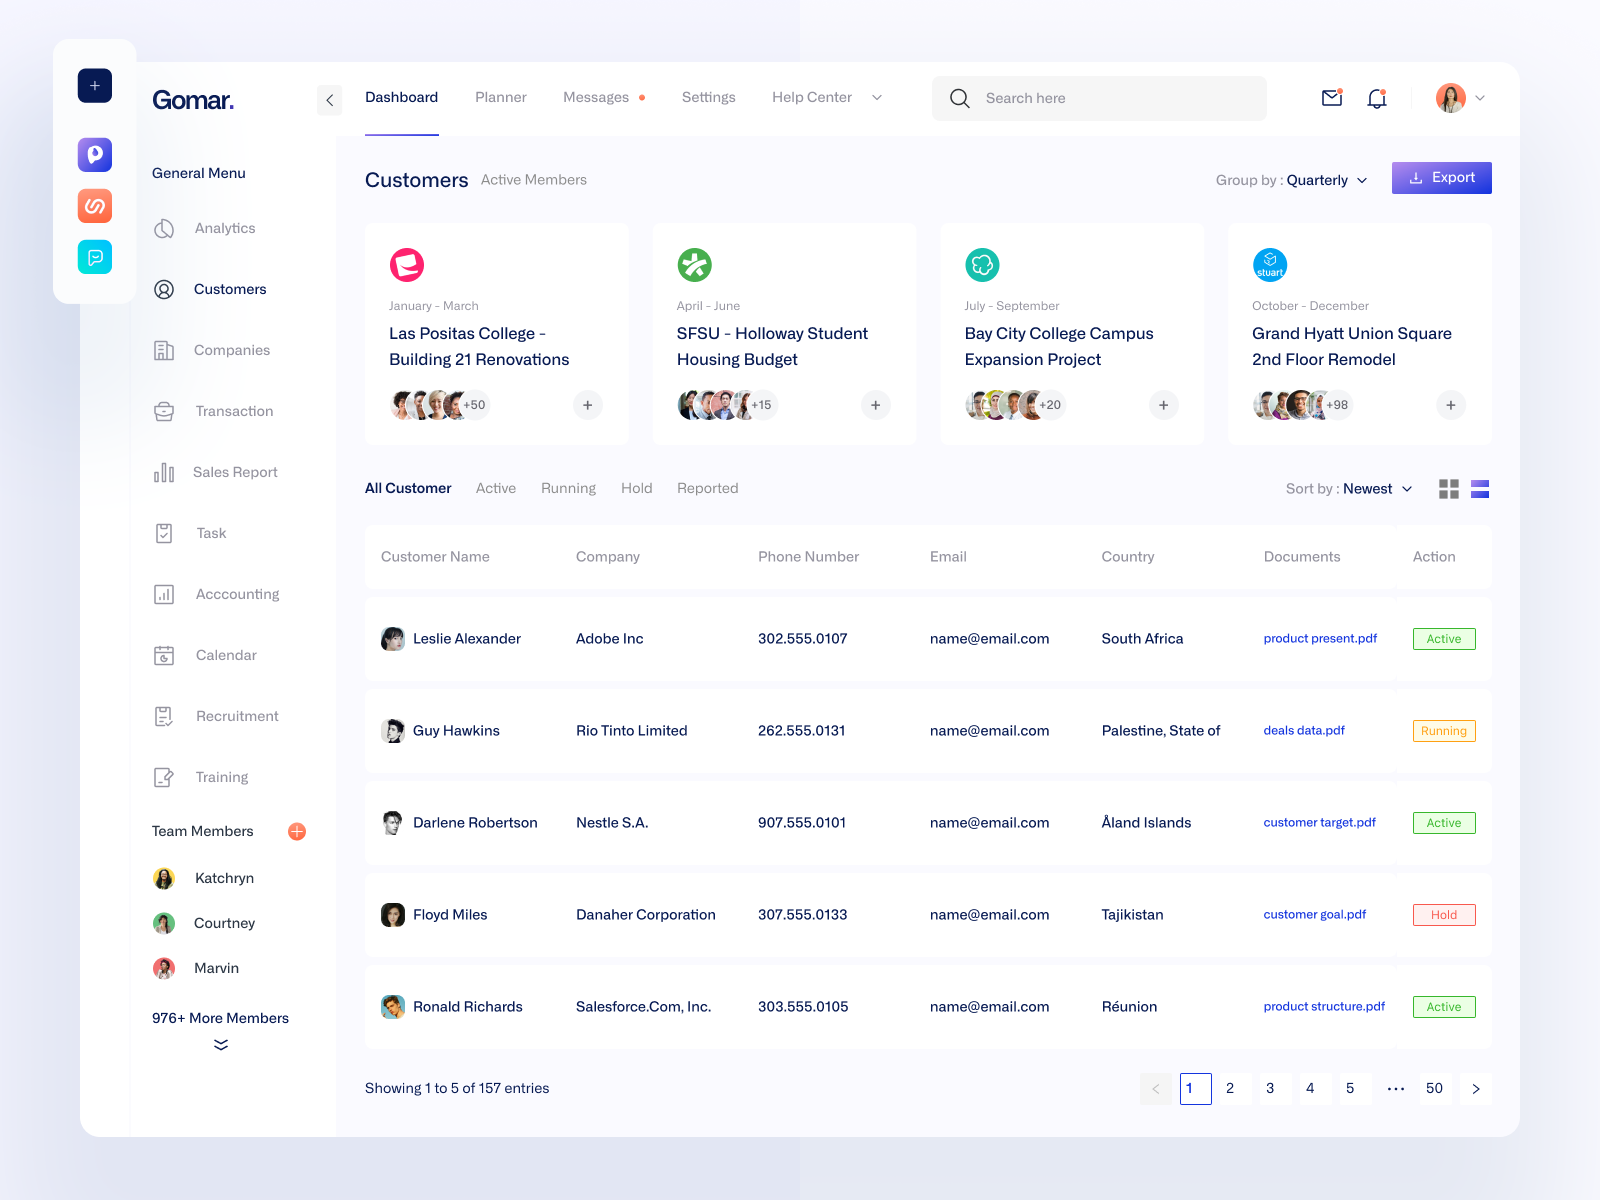The width and height of the screenshot is (1600, 1200).
Task: Click the mail envelope icon in header
Action: click(1331, 98)
